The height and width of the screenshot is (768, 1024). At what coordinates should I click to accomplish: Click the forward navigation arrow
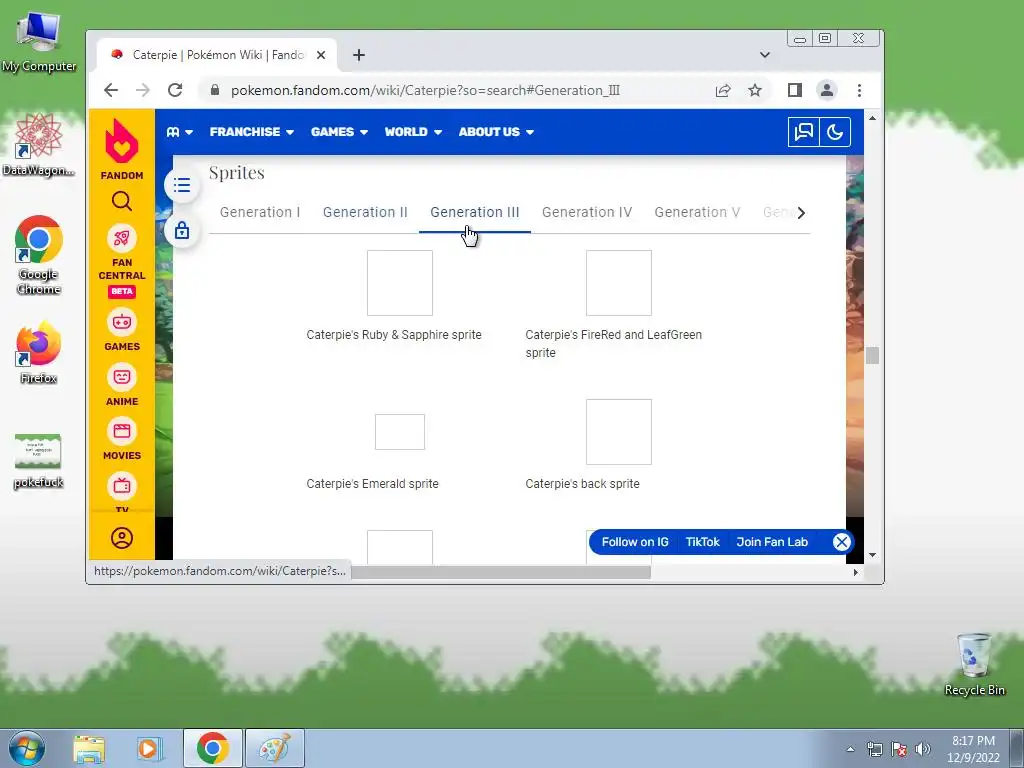tap(143, 90)
